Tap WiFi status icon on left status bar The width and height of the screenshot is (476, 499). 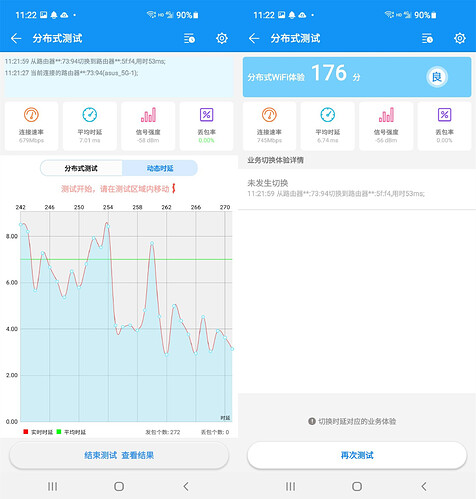pyautogui.click(x=151, y=15)
